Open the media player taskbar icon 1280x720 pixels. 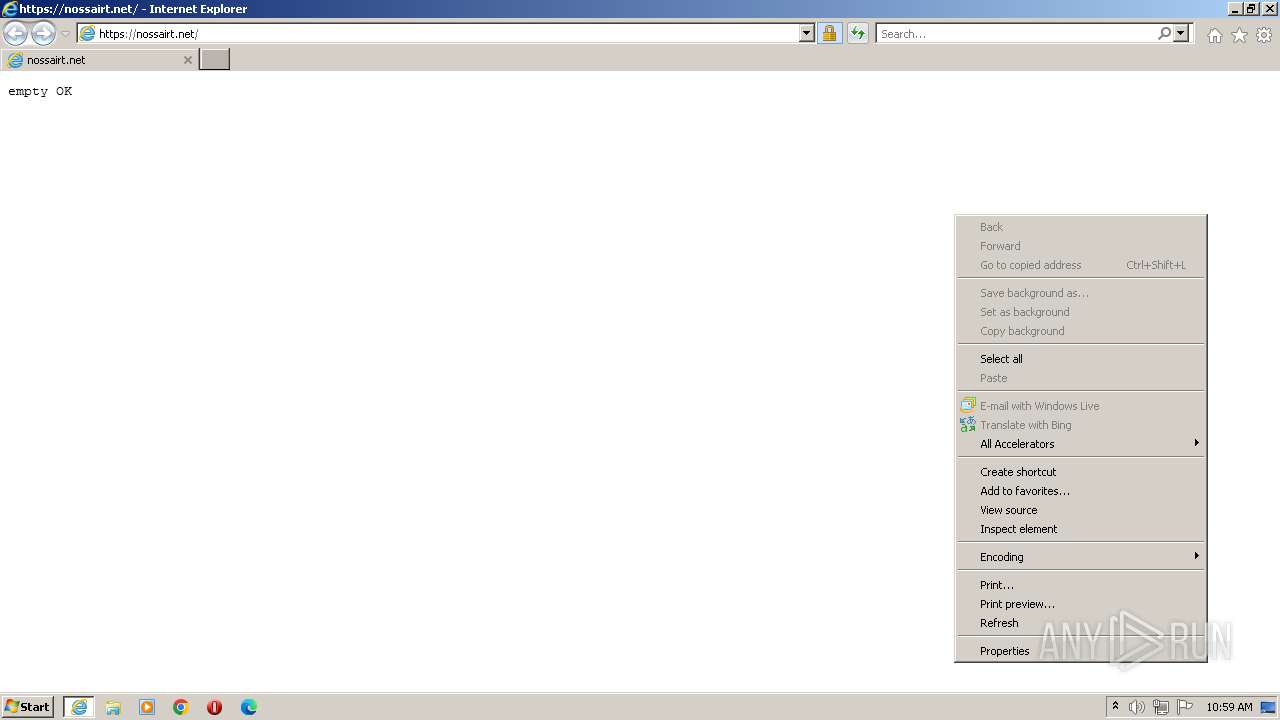pyautogui.click(x=147, y=707)
